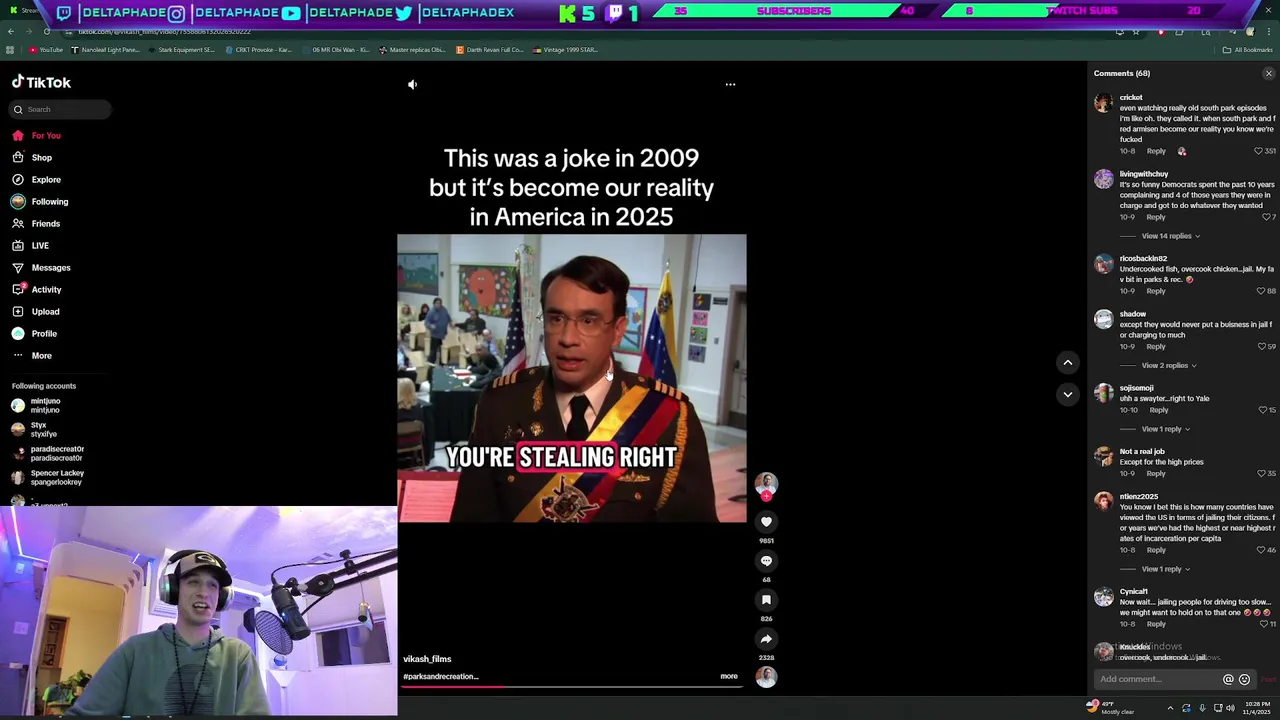Image resolution: width=1280 pixels, height=720 pixels.
Task: Like ricosbackin82's comment heart
Action: (1260, 291)
